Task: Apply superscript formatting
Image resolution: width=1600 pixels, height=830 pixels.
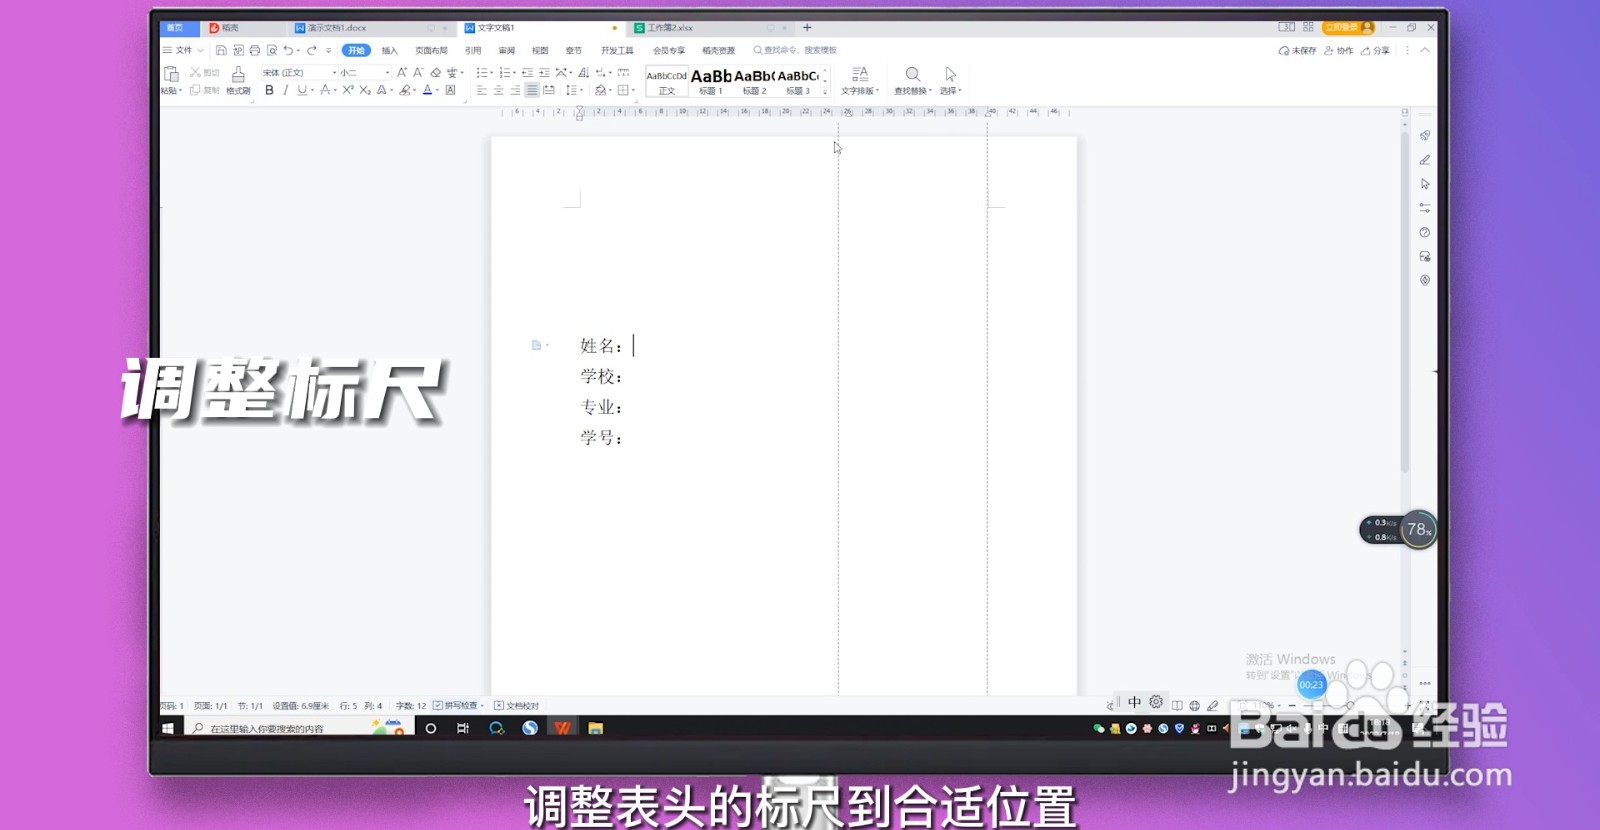Action: pyautogui.click(x=348, y=90)
